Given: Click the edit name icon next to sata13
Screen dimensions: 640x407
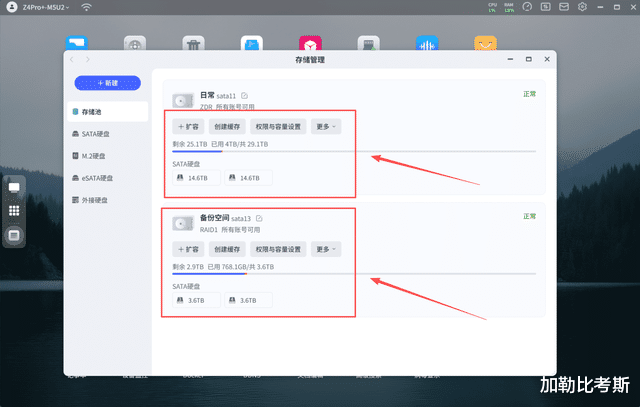Looking at the screenshot, I should pyautogui.click(x=259, y=218).
